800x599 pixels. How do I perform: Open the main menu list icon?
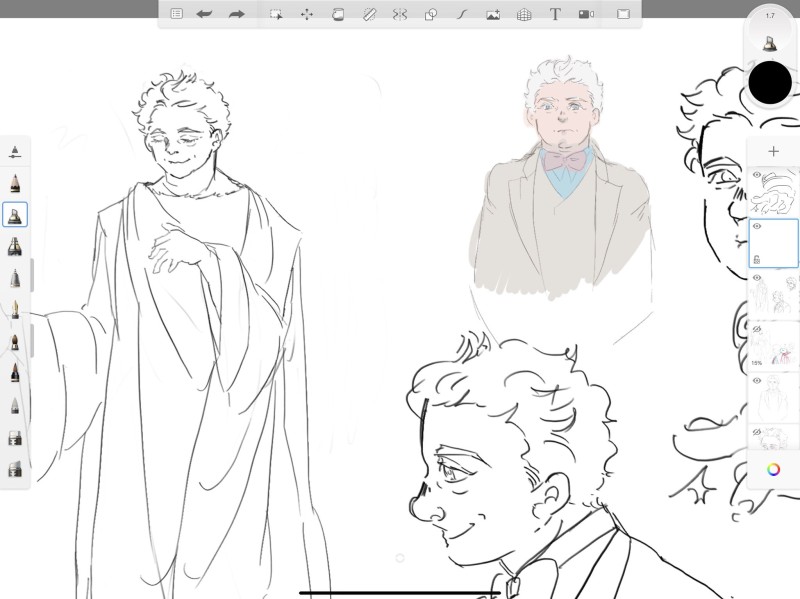click(176, 14)
